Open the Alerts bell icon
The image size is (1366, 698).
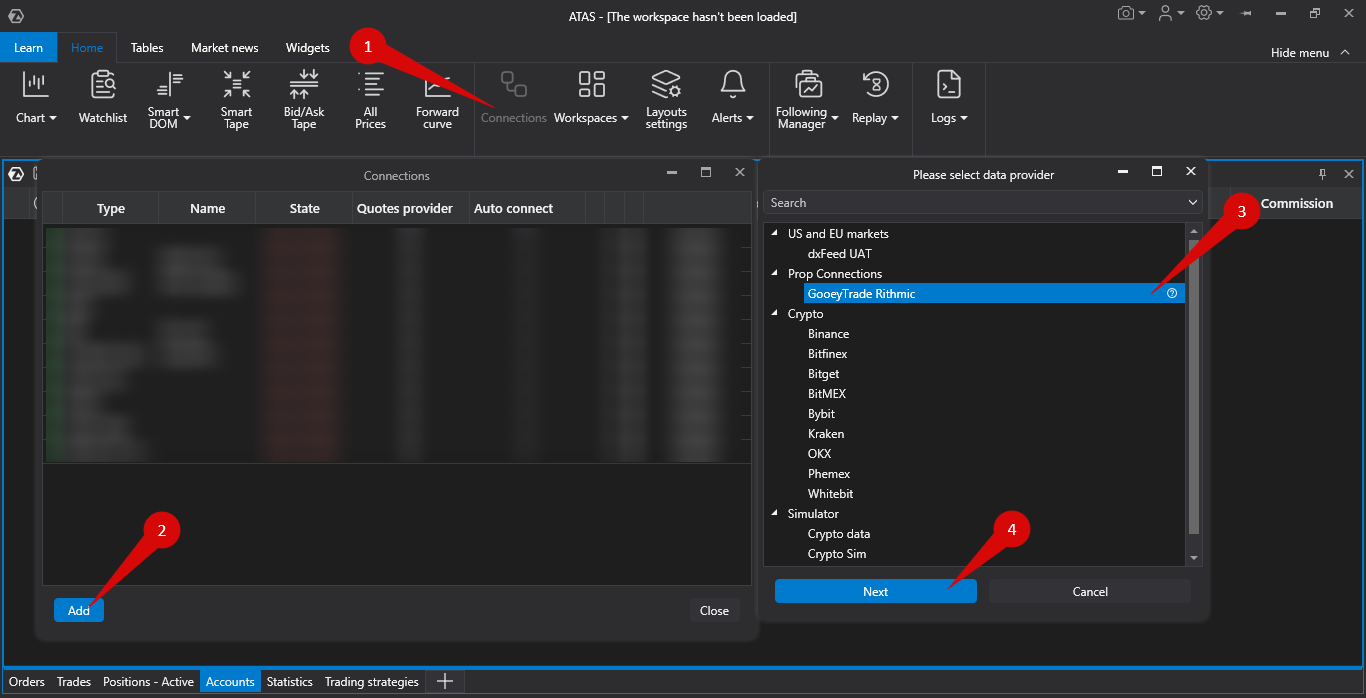[x=733, y=84]
